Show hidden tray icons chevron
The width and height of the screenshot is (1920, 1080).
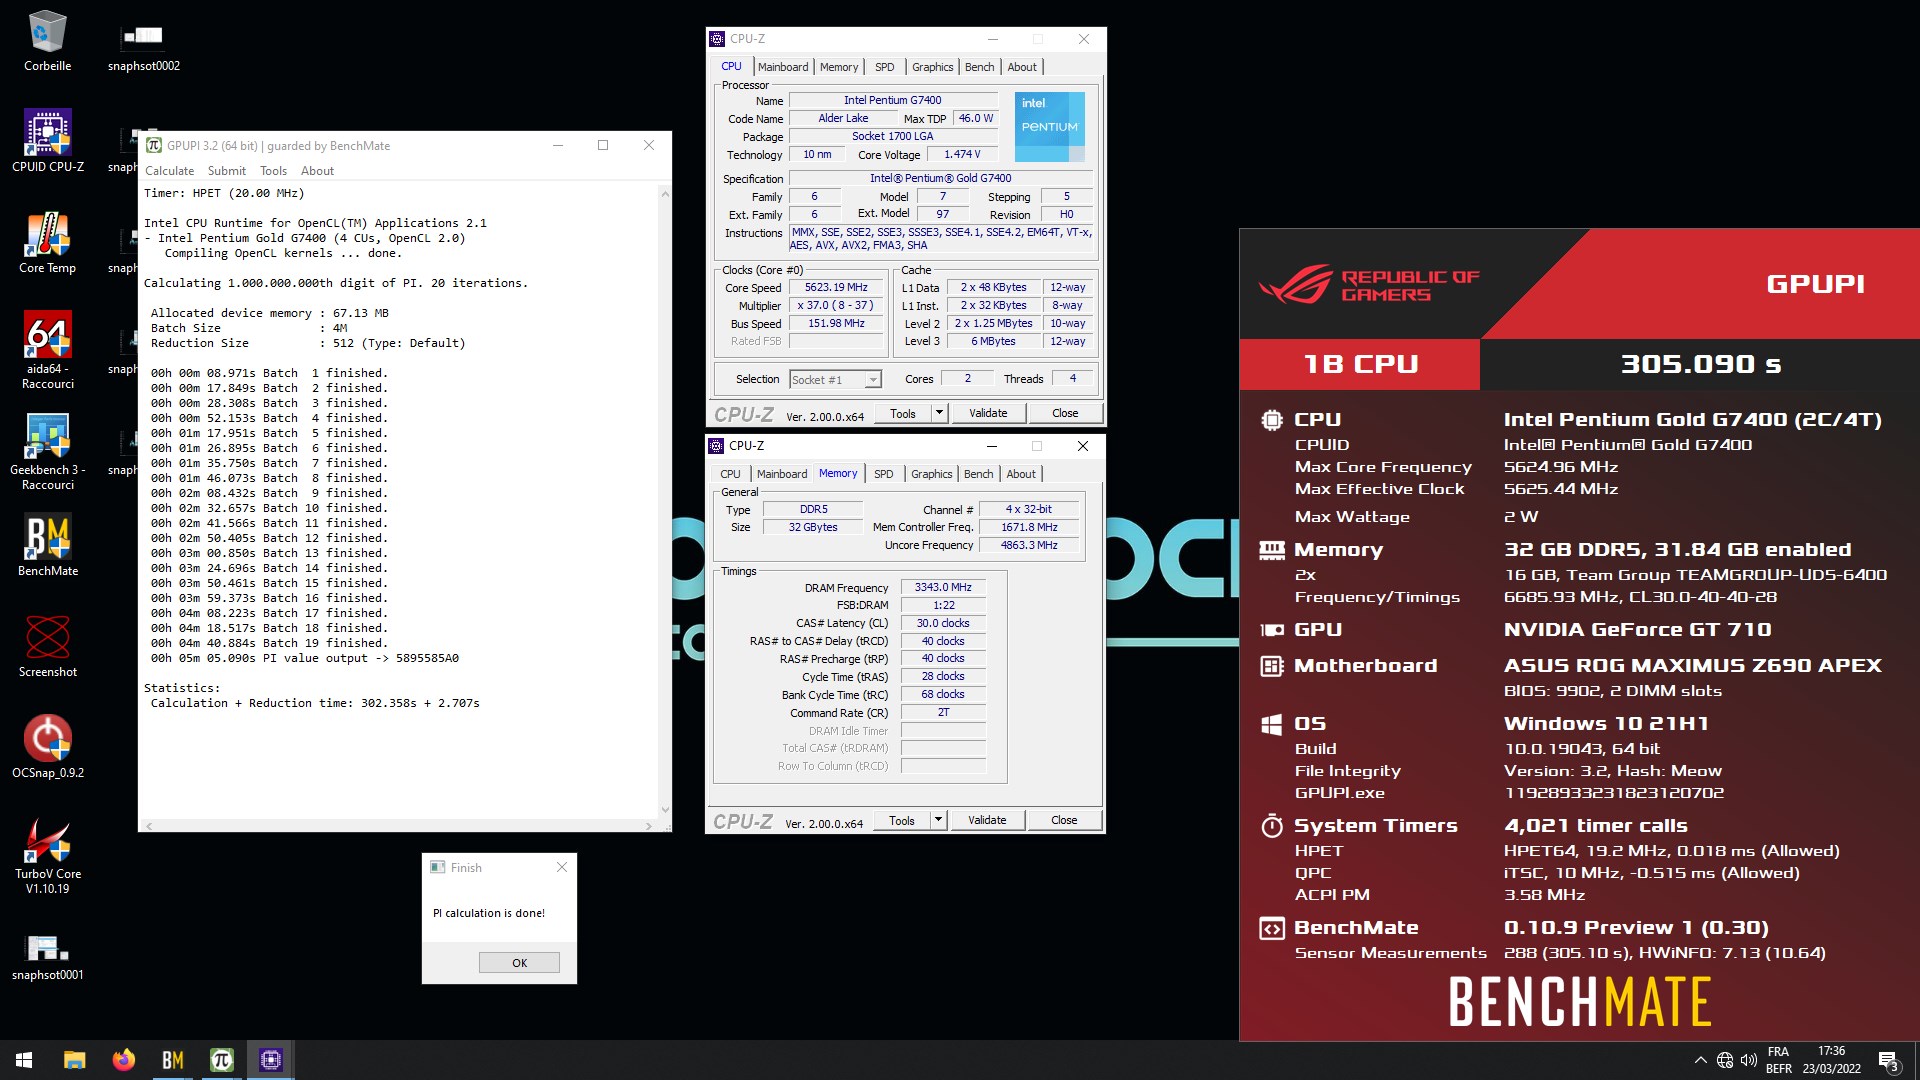1700,1060
